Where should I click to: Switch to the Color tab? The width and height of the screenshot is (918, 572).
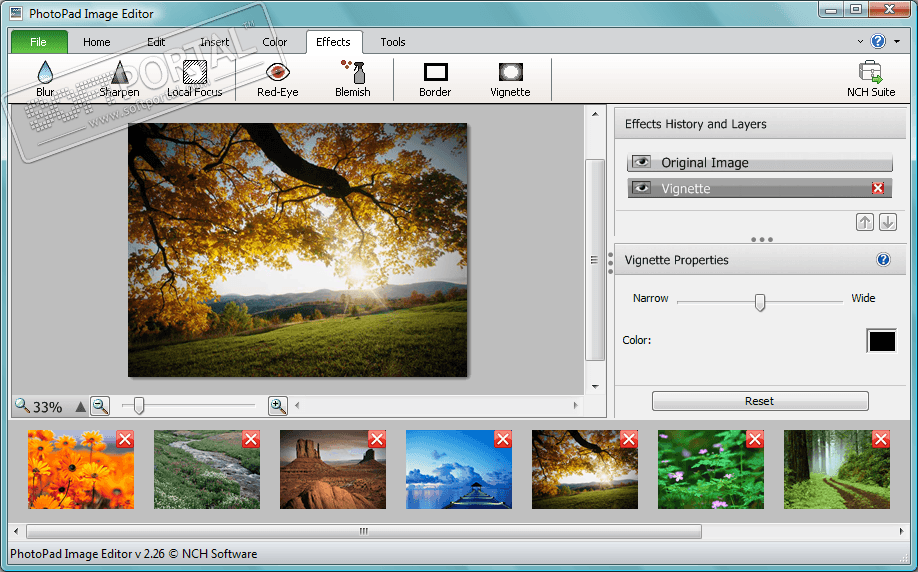tap(275, 42)
